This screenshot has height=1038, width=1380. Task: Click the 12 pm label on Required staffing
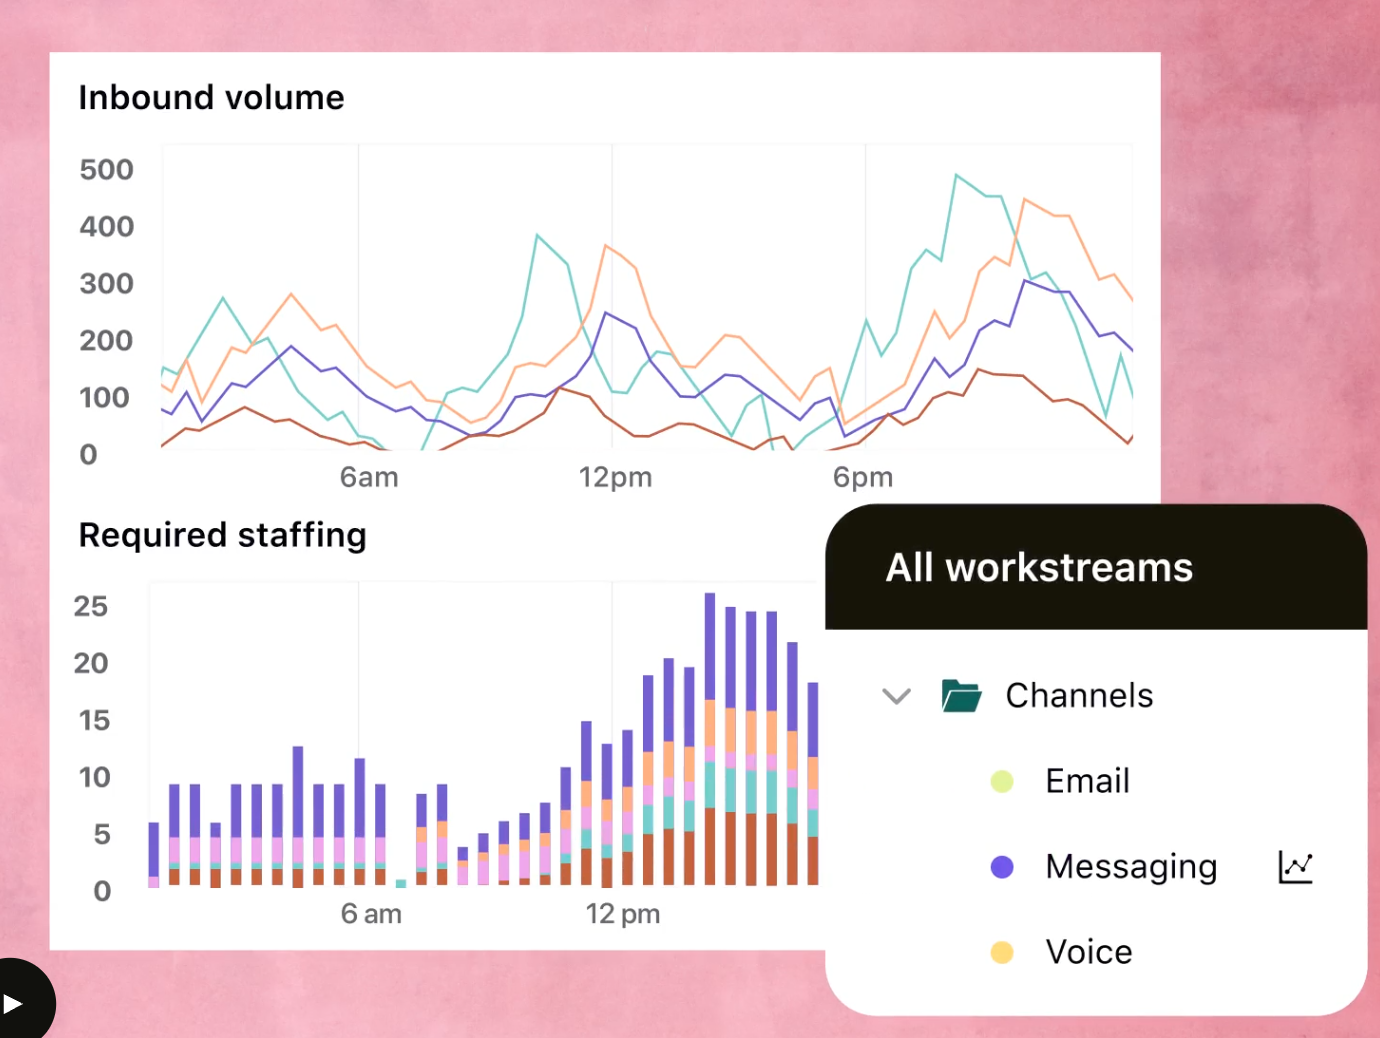pos(623,914)
